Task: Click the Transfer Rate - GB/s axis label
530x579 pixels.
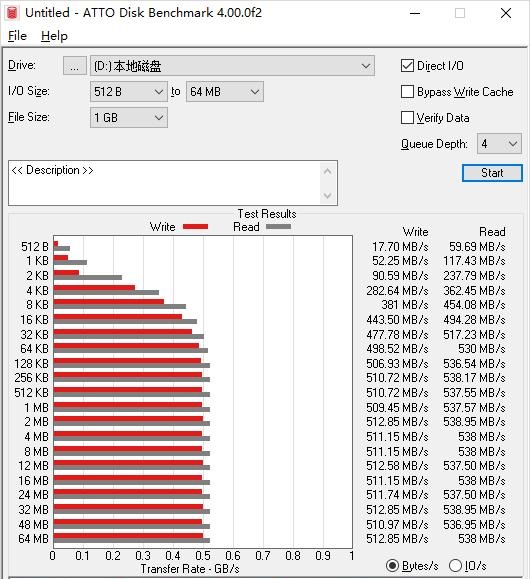Action: tap(190, 569)
